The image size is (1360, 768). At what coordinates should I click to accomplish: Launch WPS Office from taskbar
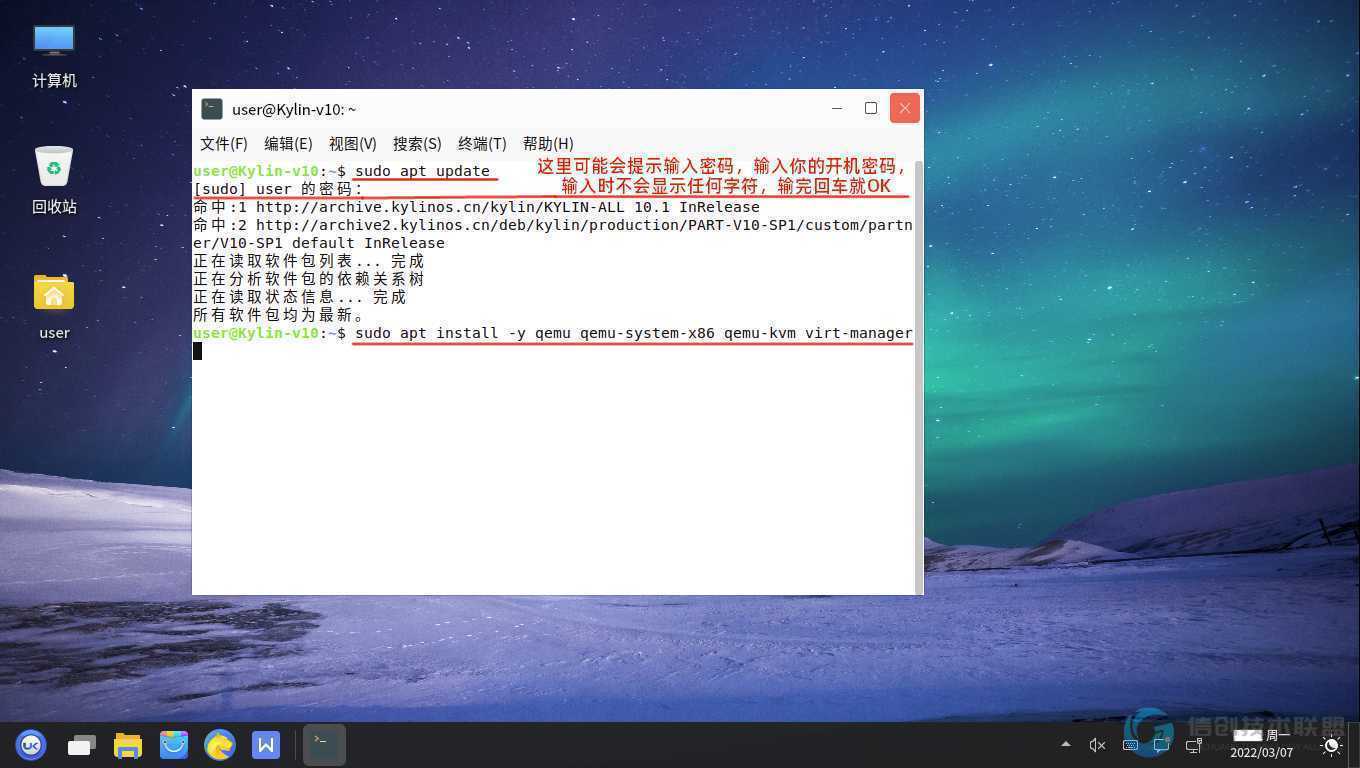click(266, 745)
